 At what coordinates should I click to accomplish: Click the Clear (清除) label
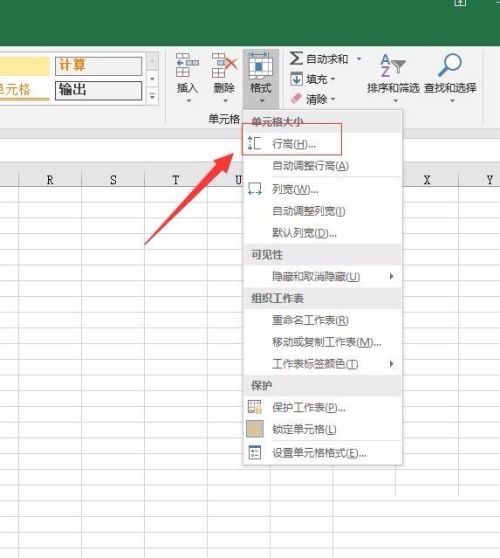point(316,99)
